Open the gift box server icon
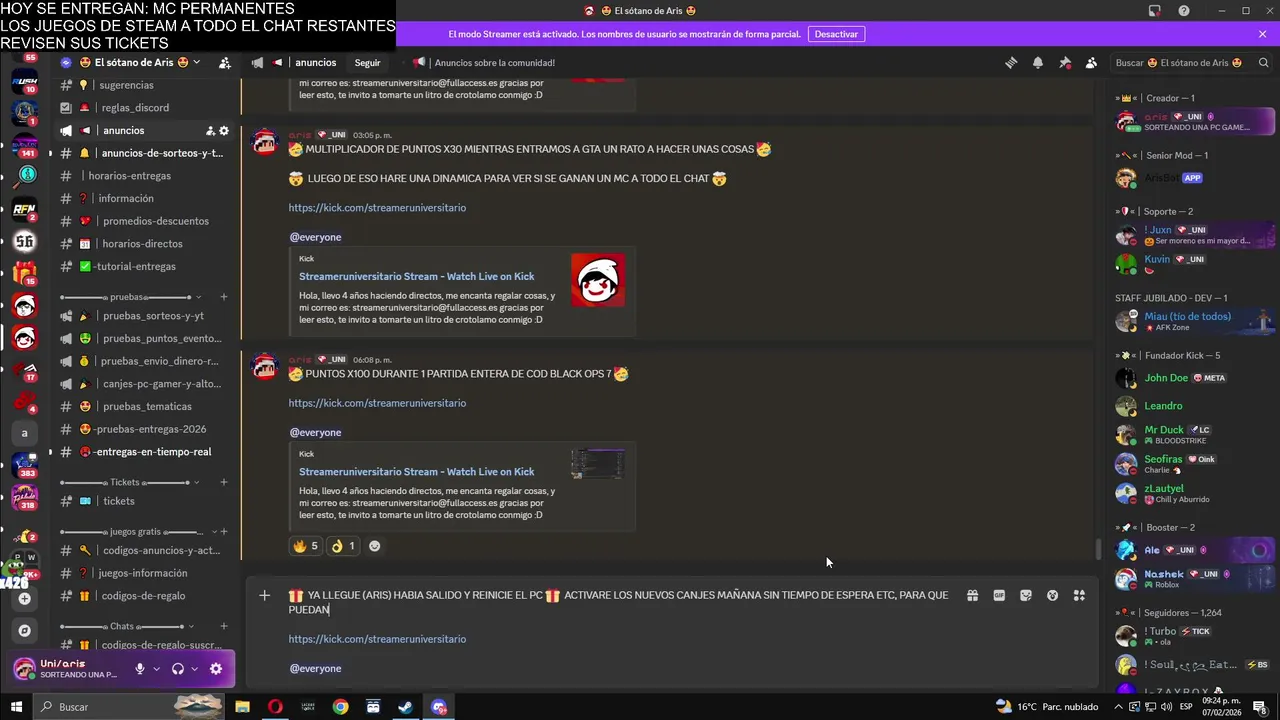Viewport: 1280px width, 720px height. pos(24,272)
